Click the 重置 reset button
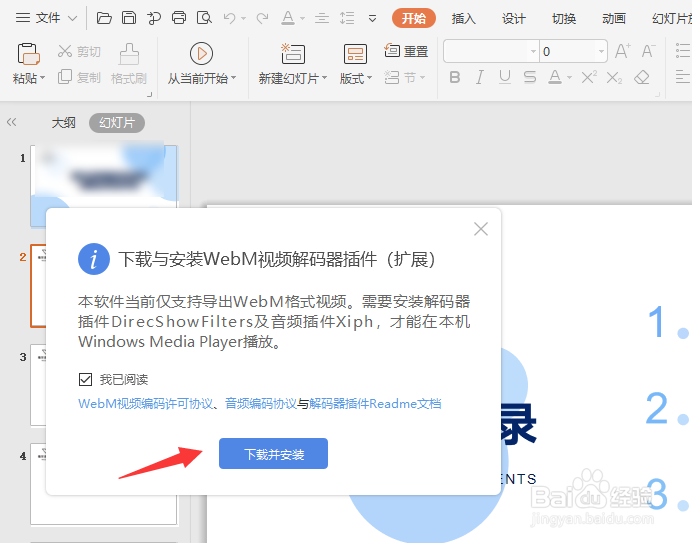 point(406,51)
